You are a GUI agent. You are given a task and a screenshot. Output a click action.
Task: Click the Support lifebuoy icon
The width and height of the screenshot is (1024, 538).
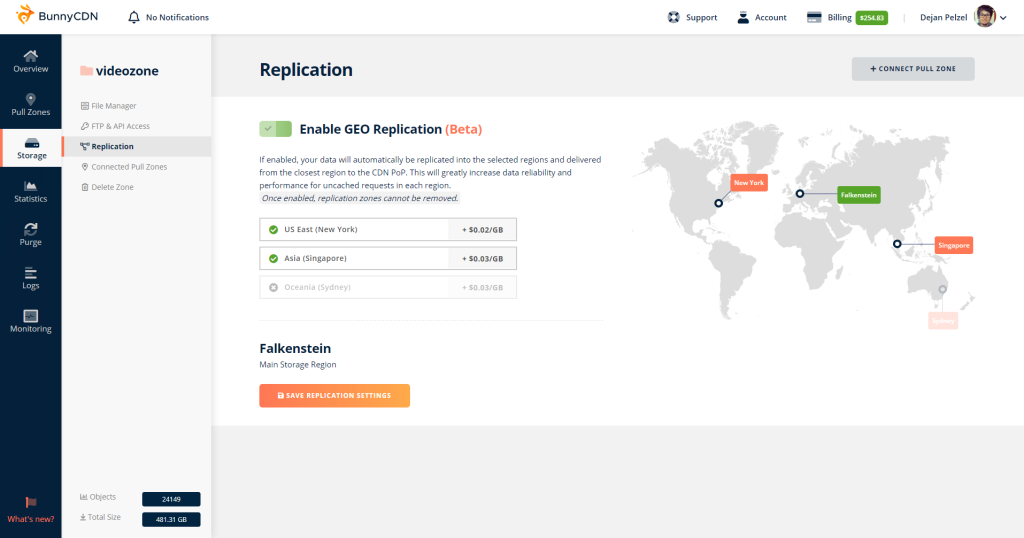coord(674,17)
